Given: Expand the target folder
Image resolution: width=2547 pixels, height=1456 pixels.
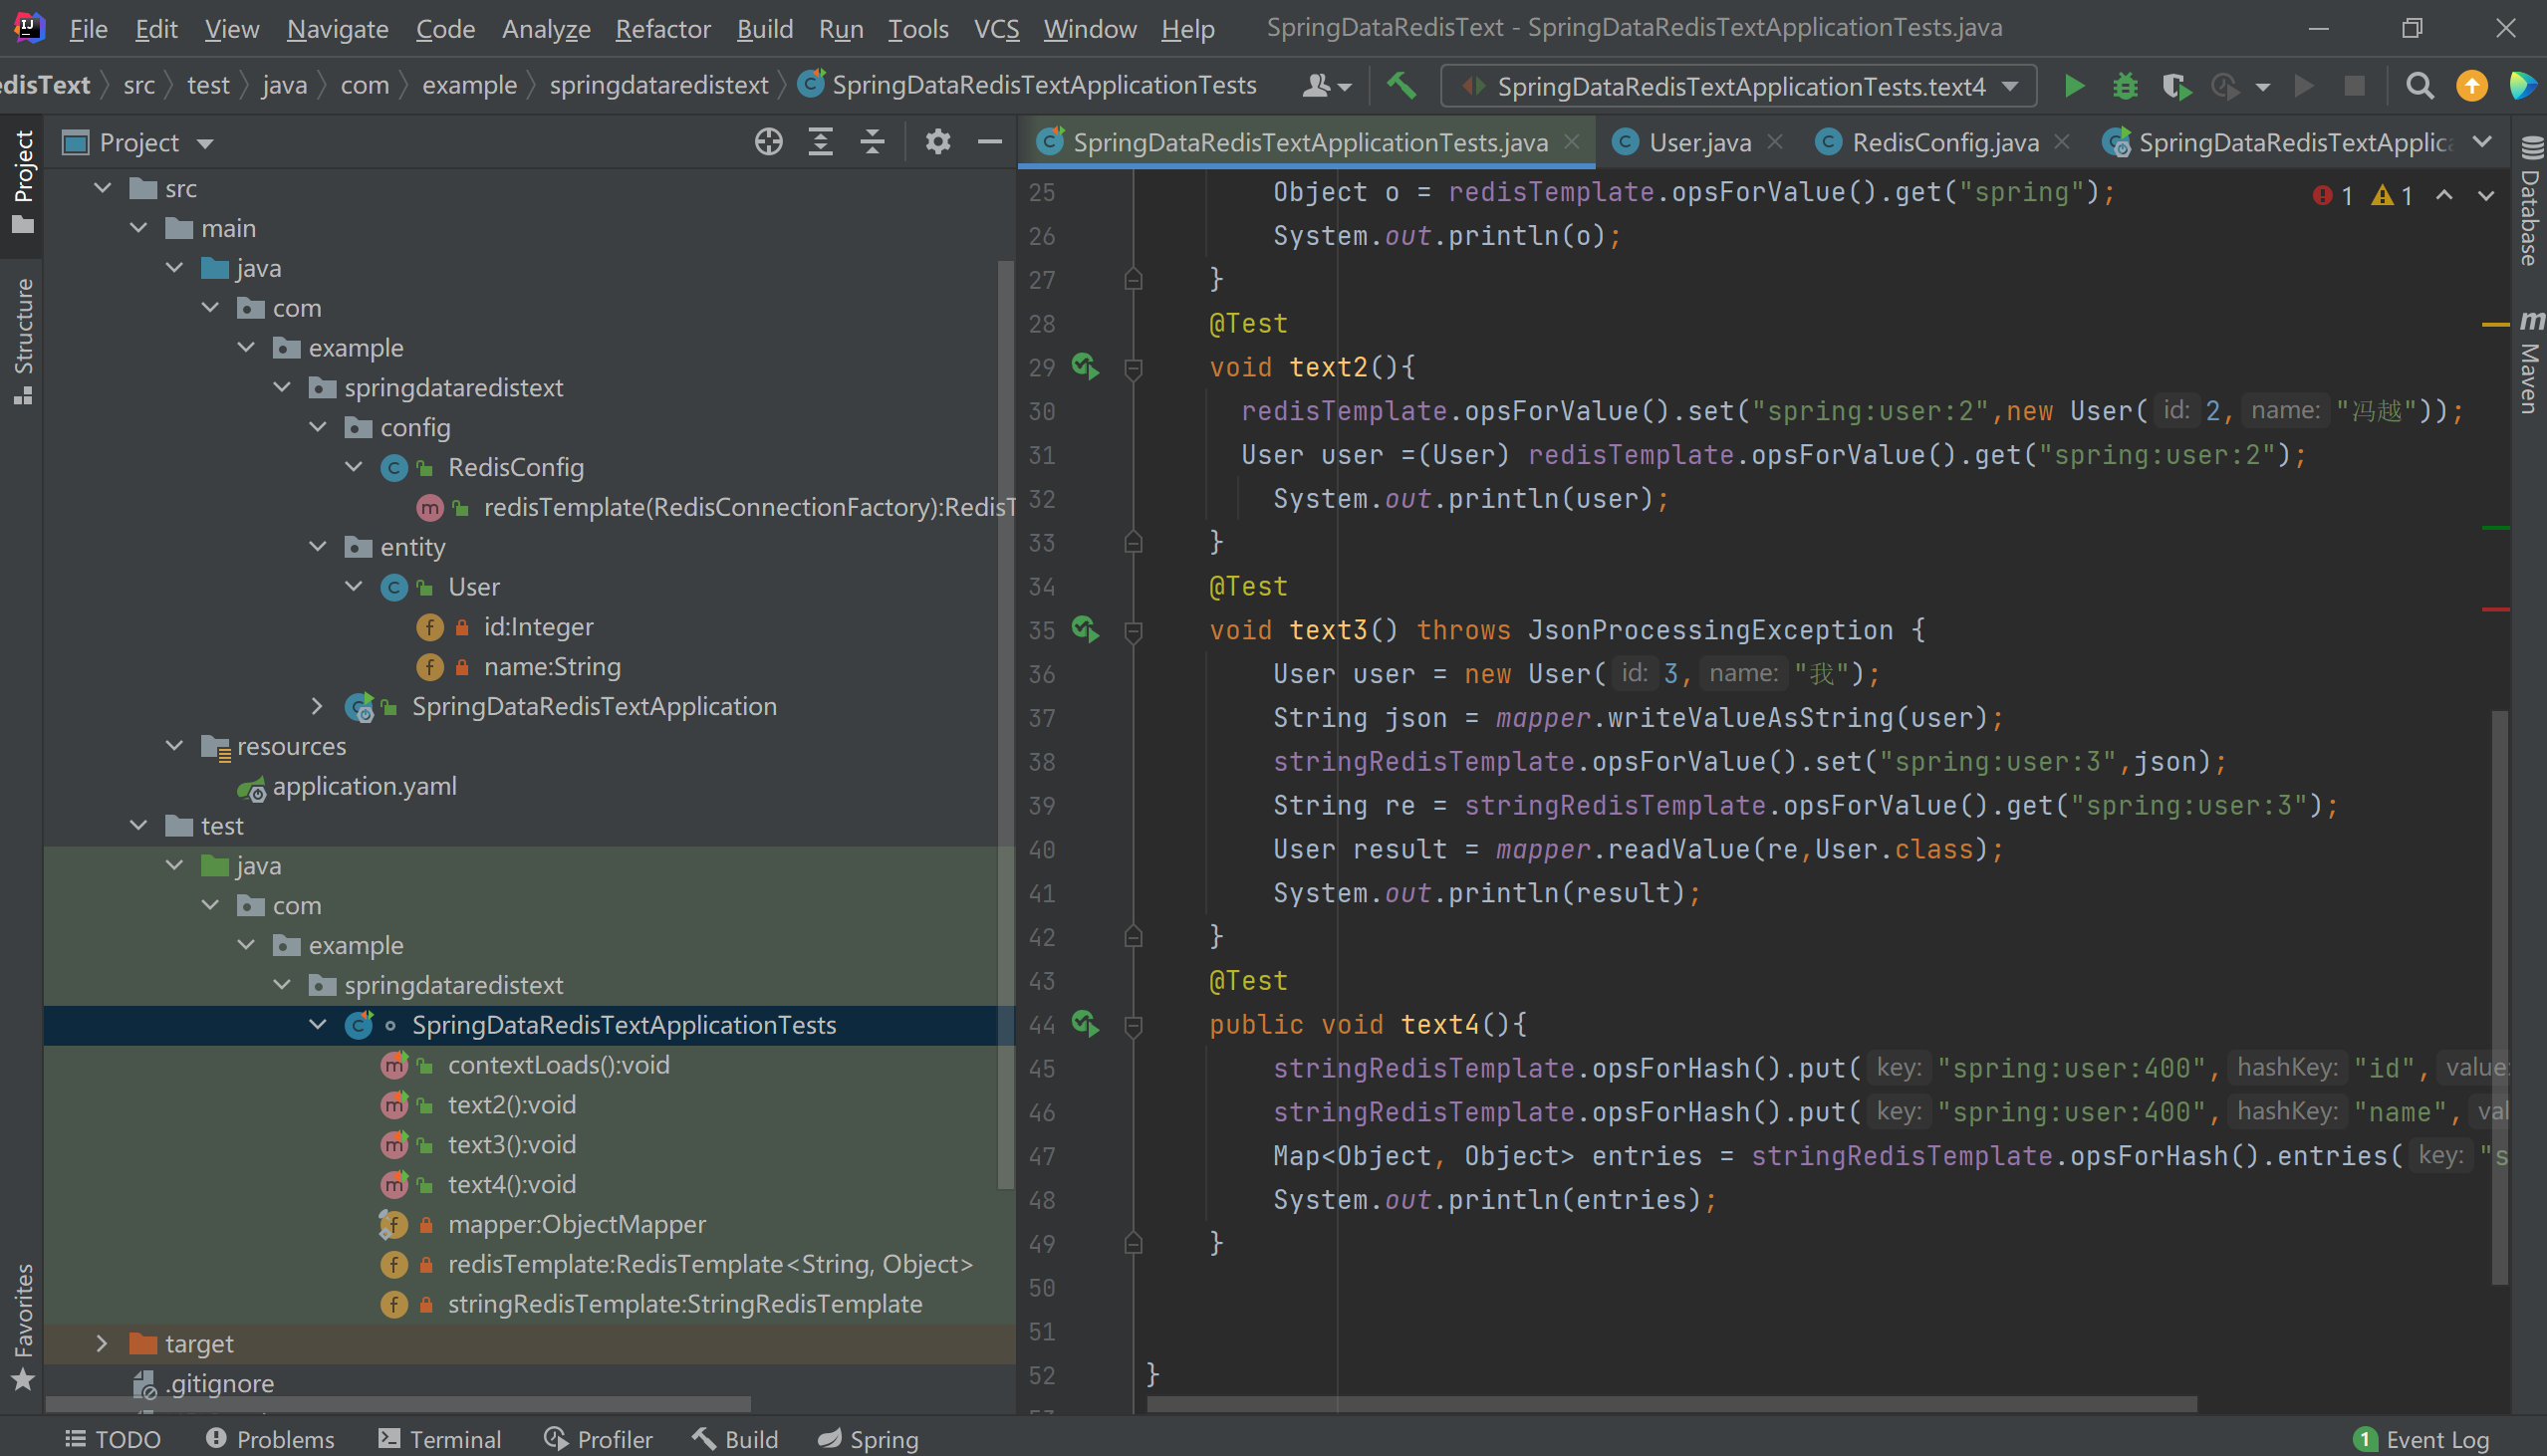Looking at the screenshot, I should coord(102,1343).
